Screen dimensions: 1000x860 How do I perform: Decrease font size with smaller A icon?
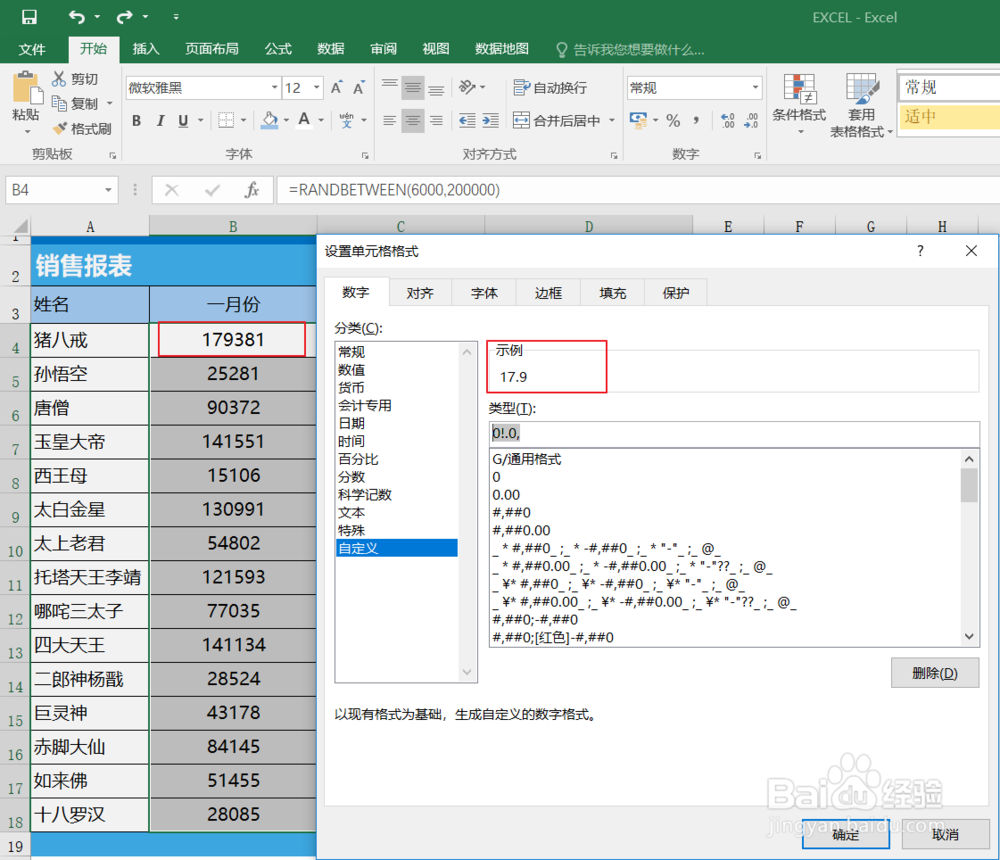coord(359,87)
